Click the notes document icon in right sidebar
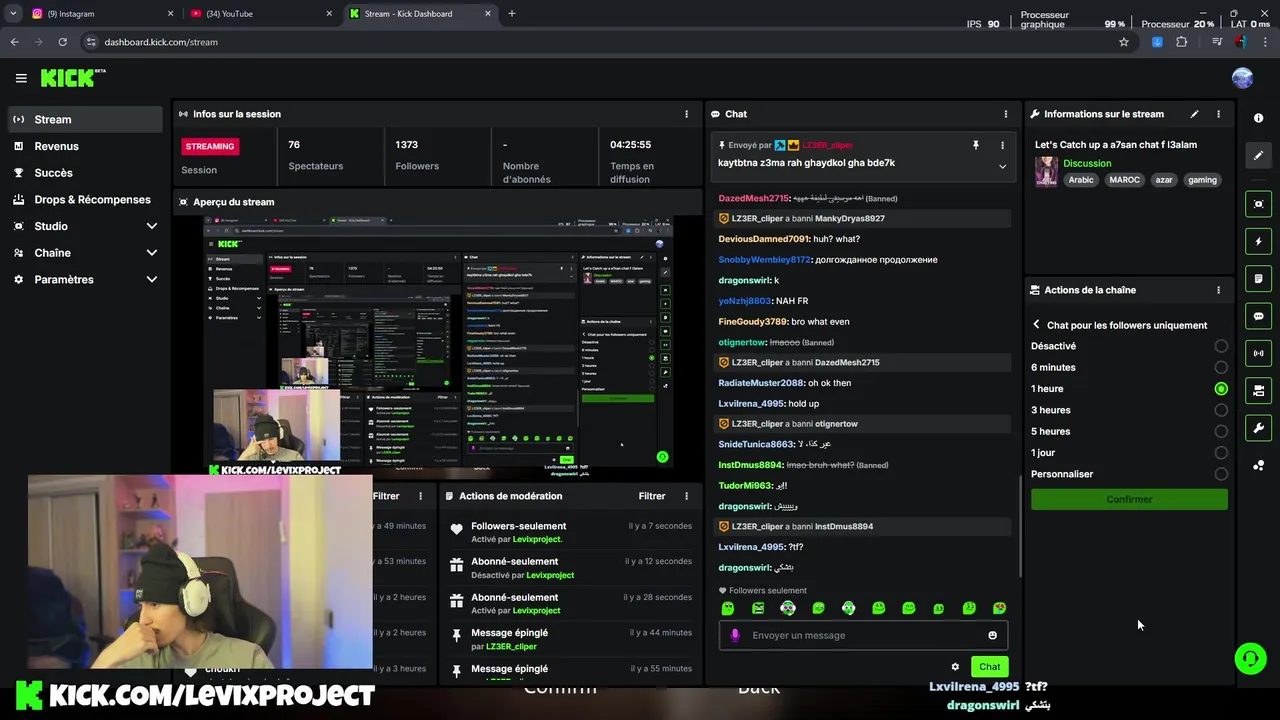 (1258, 278)
